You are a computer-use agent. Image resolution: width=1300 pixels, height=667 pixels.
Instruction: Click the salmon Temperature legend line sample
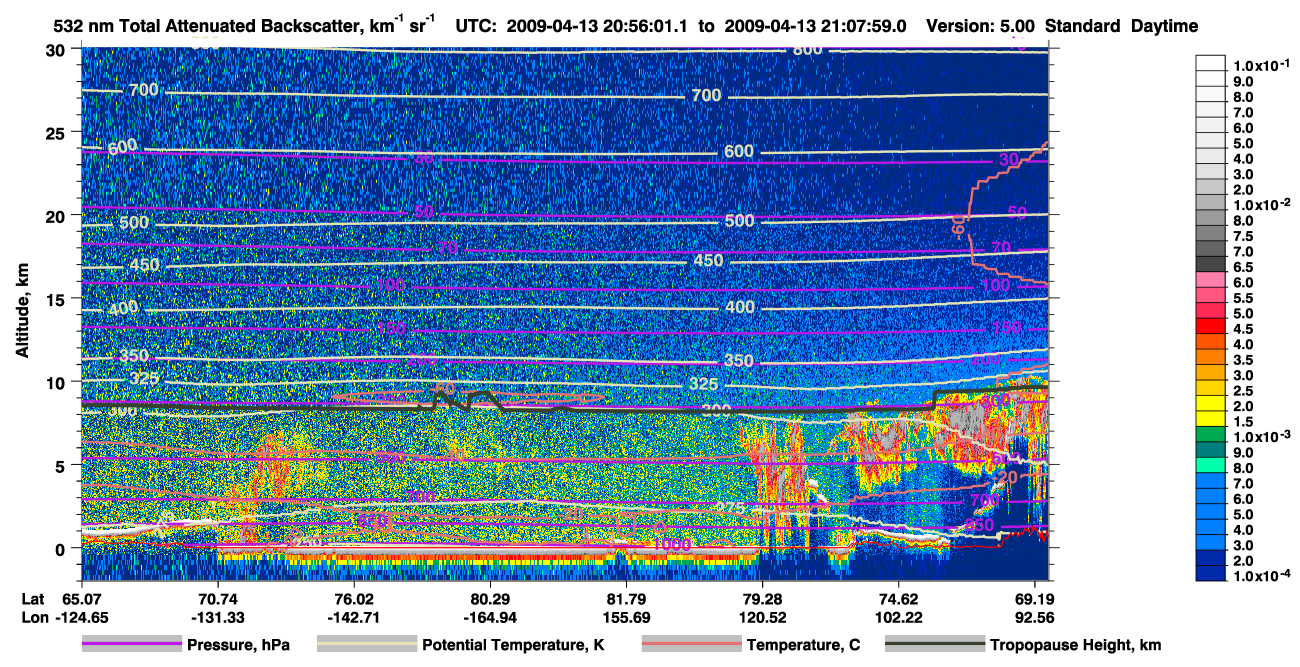coord(692,645)
